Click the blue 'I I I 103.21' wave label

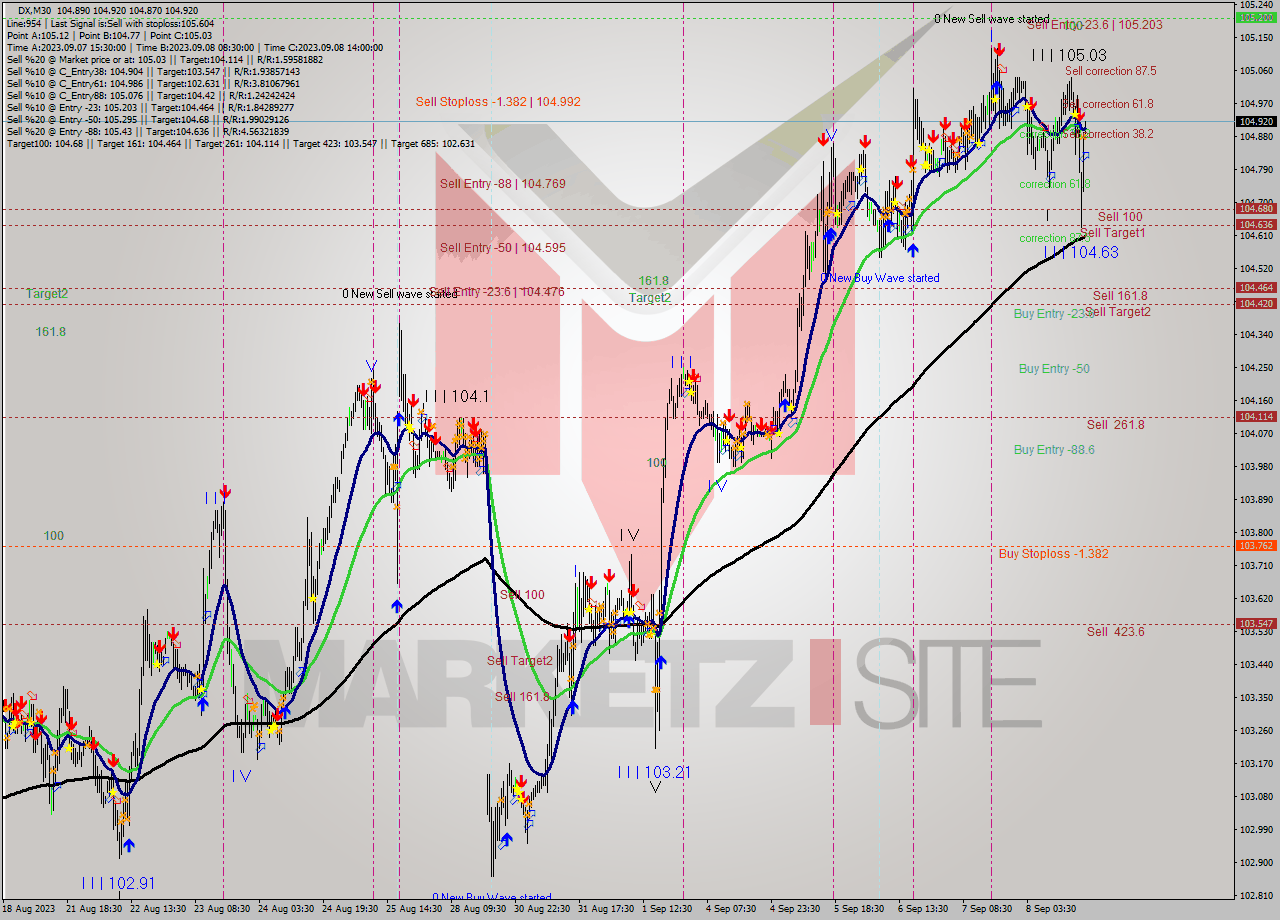click(654, 772)
